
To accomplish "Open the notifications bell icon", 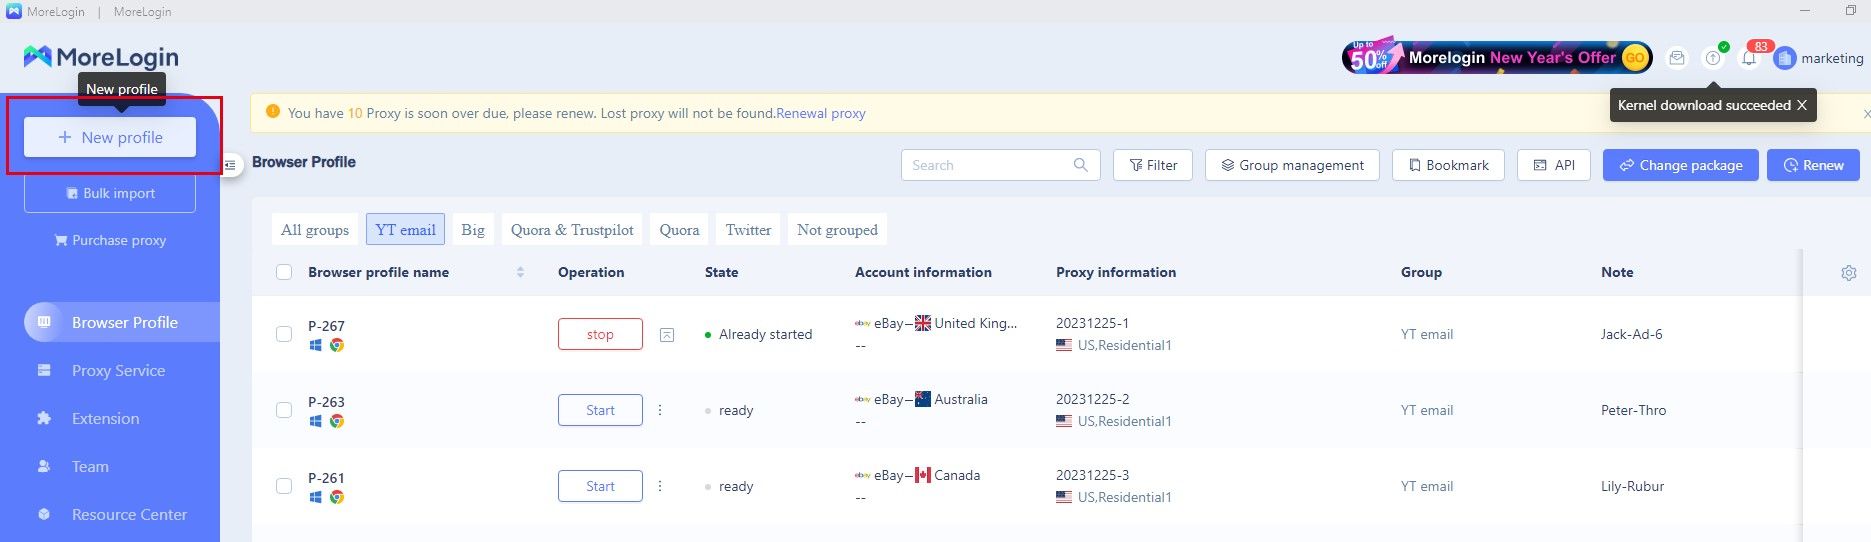I will (x=1748, y=59).
